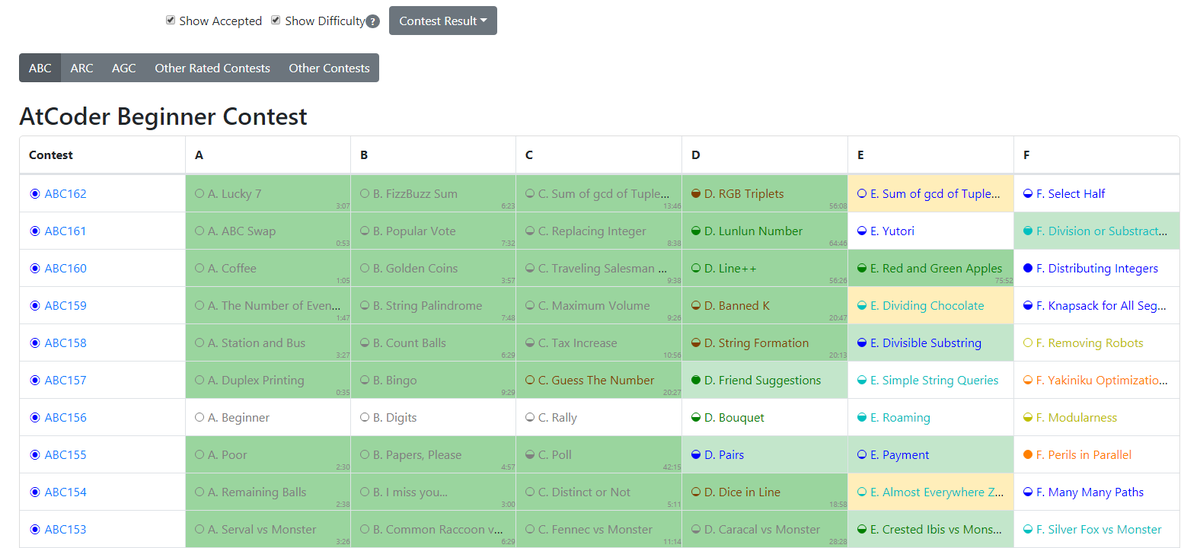The width and height of the screenshot is (1200, 548).
Task: Open the ABC157 contest link
Action: pos(65,380)
